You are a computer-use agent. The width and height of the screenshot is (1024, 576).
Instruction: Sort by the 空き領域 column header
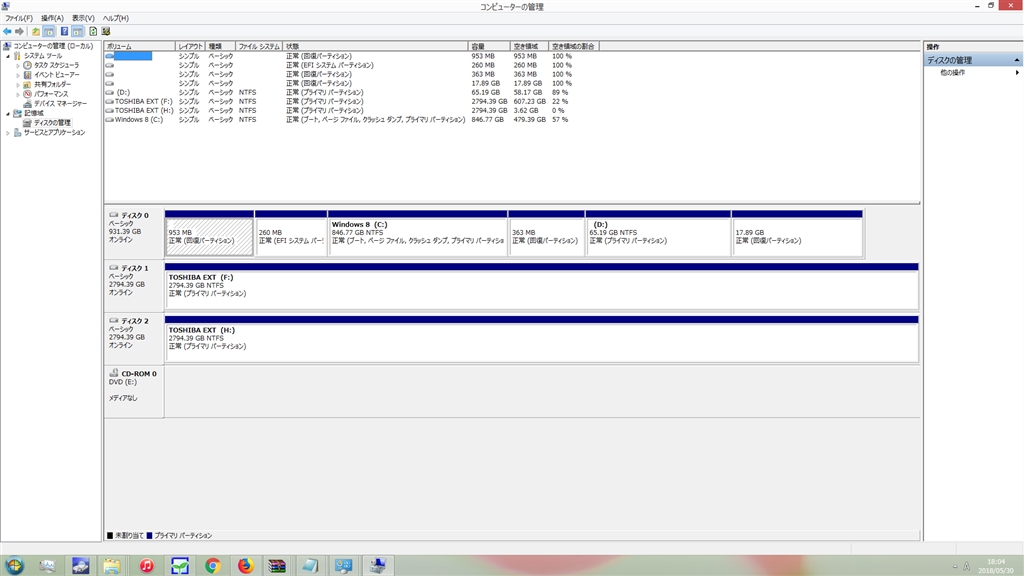point(529,46)
